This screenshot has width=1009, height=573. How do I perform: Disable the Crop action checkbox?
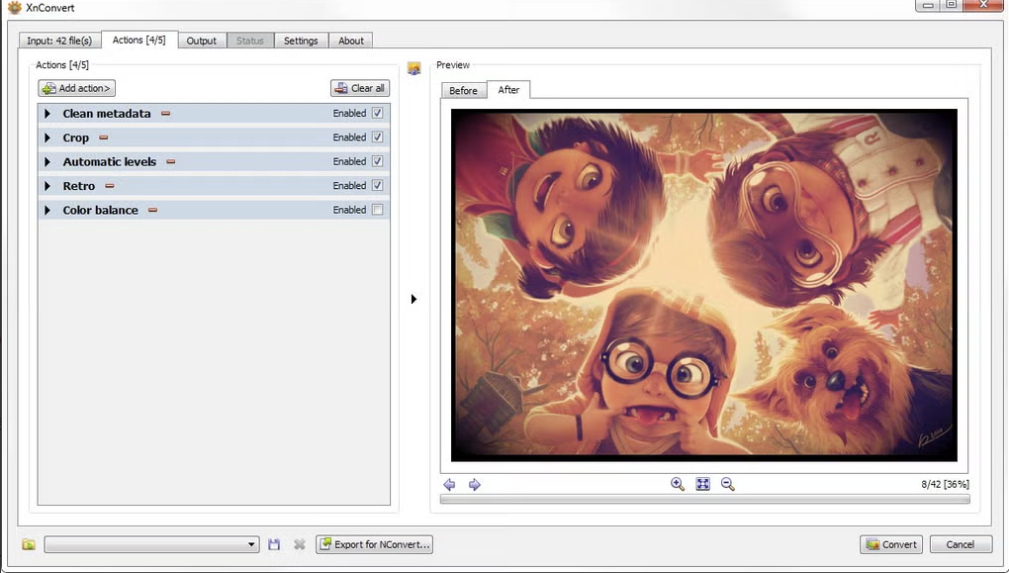[378, 137]
